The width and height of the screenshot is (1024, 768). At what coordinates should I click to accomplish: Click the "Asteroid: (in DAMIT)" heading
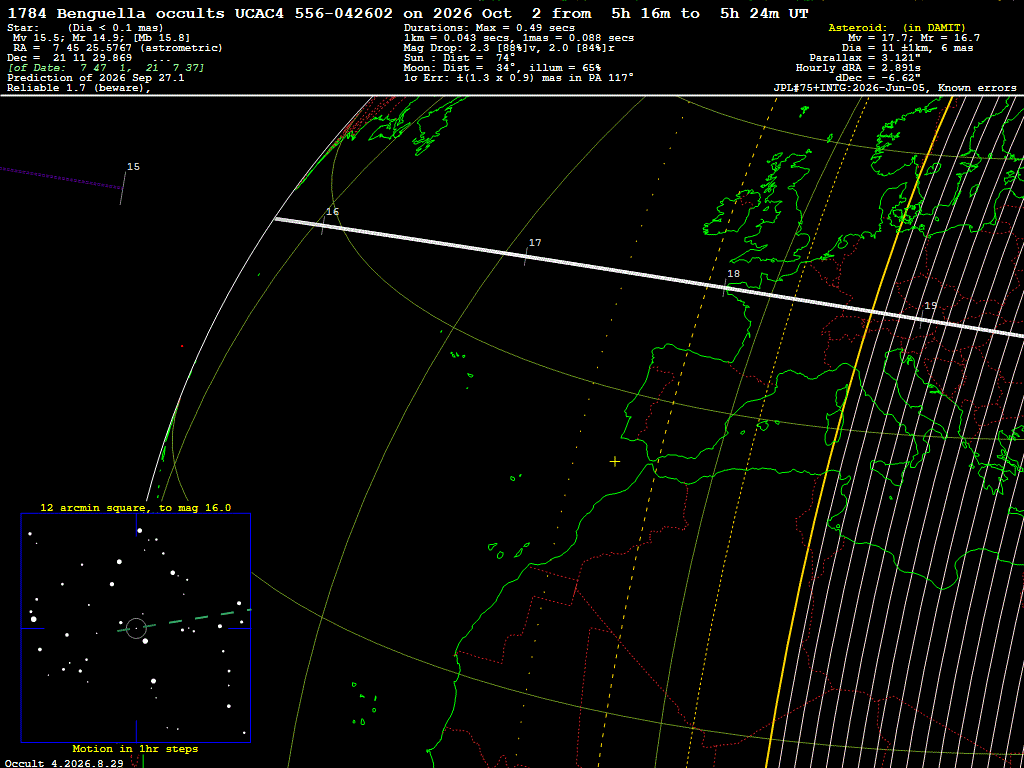point(897,28)
